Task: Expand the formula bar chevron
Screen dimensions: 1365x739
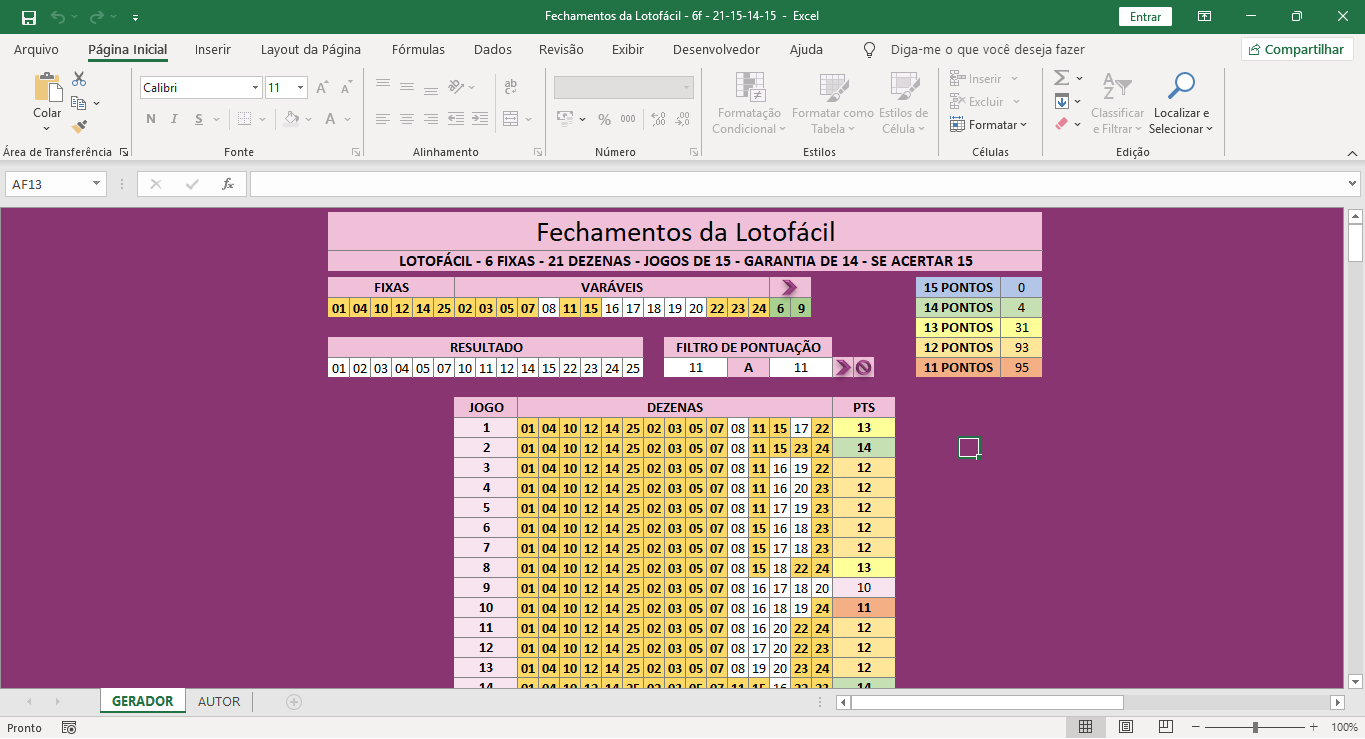Action: click(x=1352, y=184)
